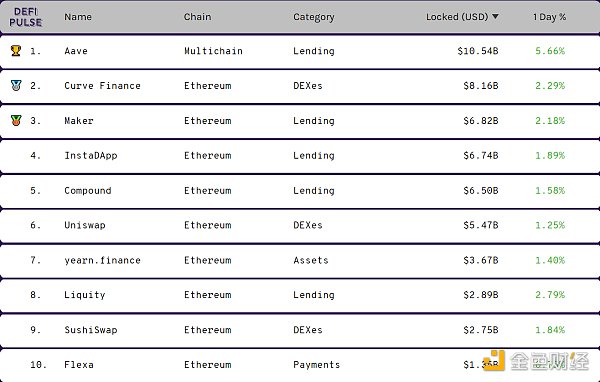Click the SushiSwap name
Screen dimensions: 600x382
coord(91,330)
